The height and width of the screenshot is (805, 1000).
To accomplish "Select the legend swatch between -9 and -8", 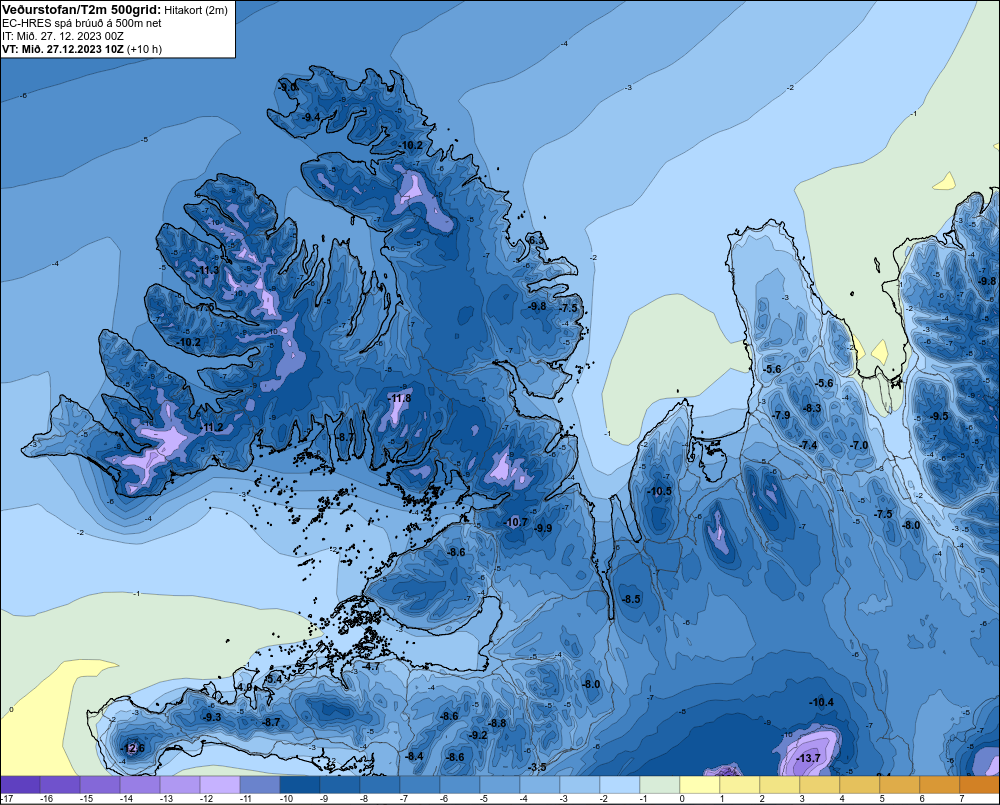I will click(340, 785).
